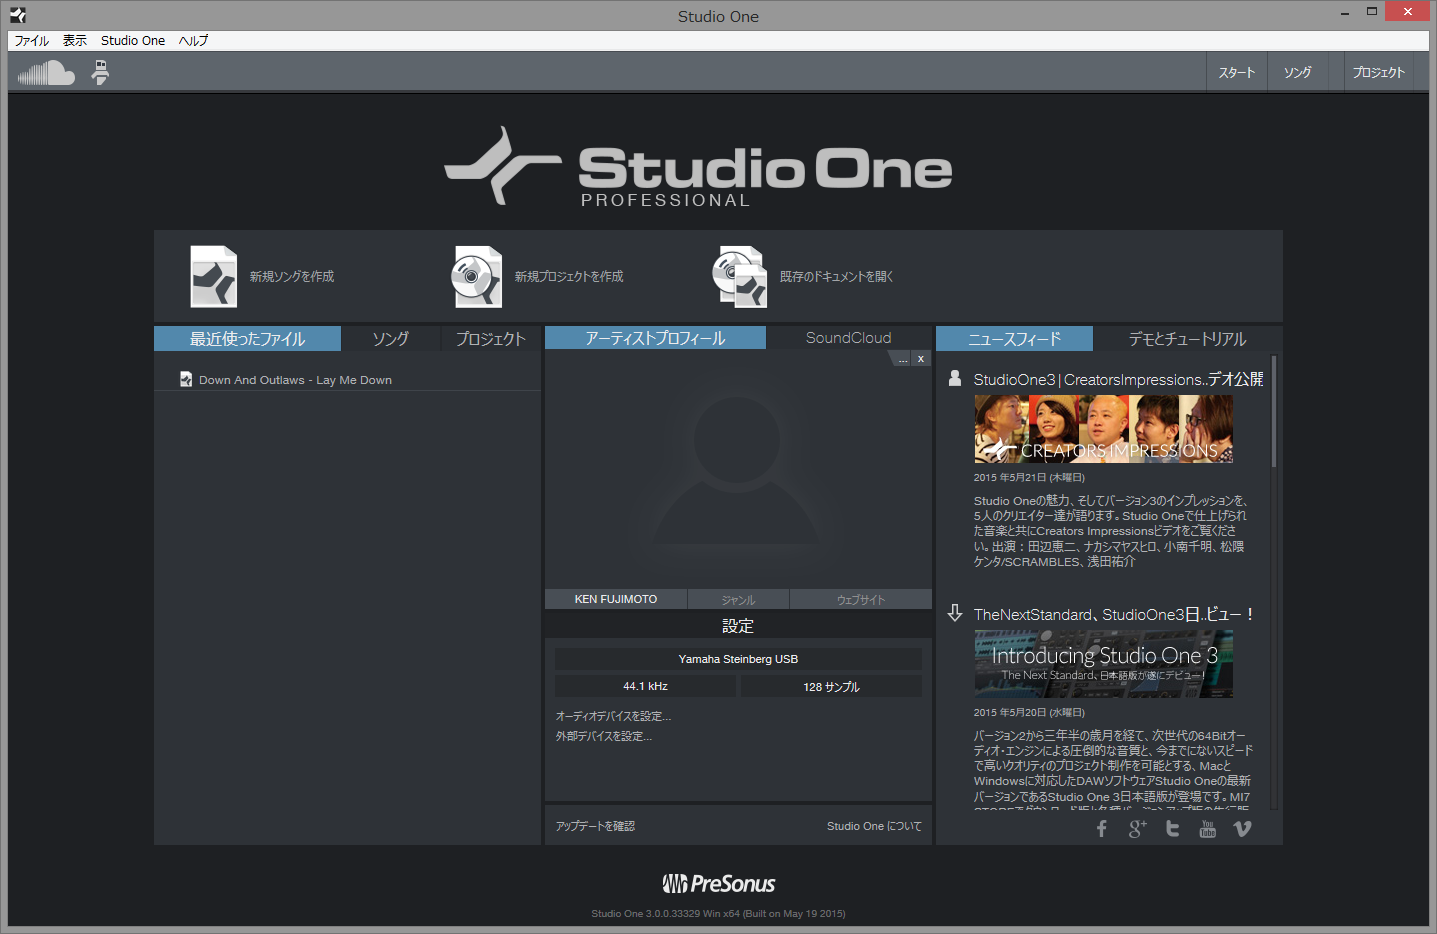Screen dimensions: 1437x934
Task: Click the person icon on the Creators Impressions news item
Action: click(x=955, y=378)
